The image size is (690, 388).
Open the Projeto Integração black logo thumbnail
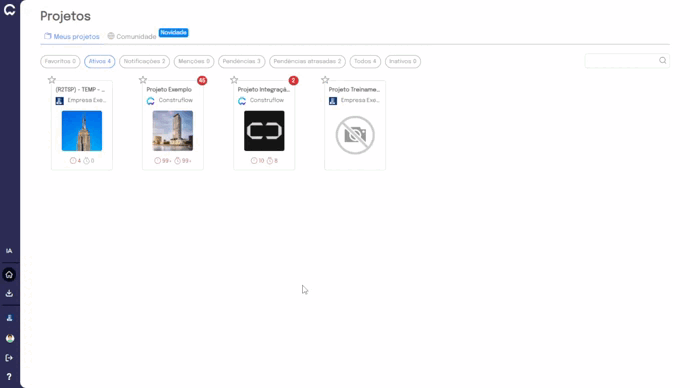coord(264,131)
